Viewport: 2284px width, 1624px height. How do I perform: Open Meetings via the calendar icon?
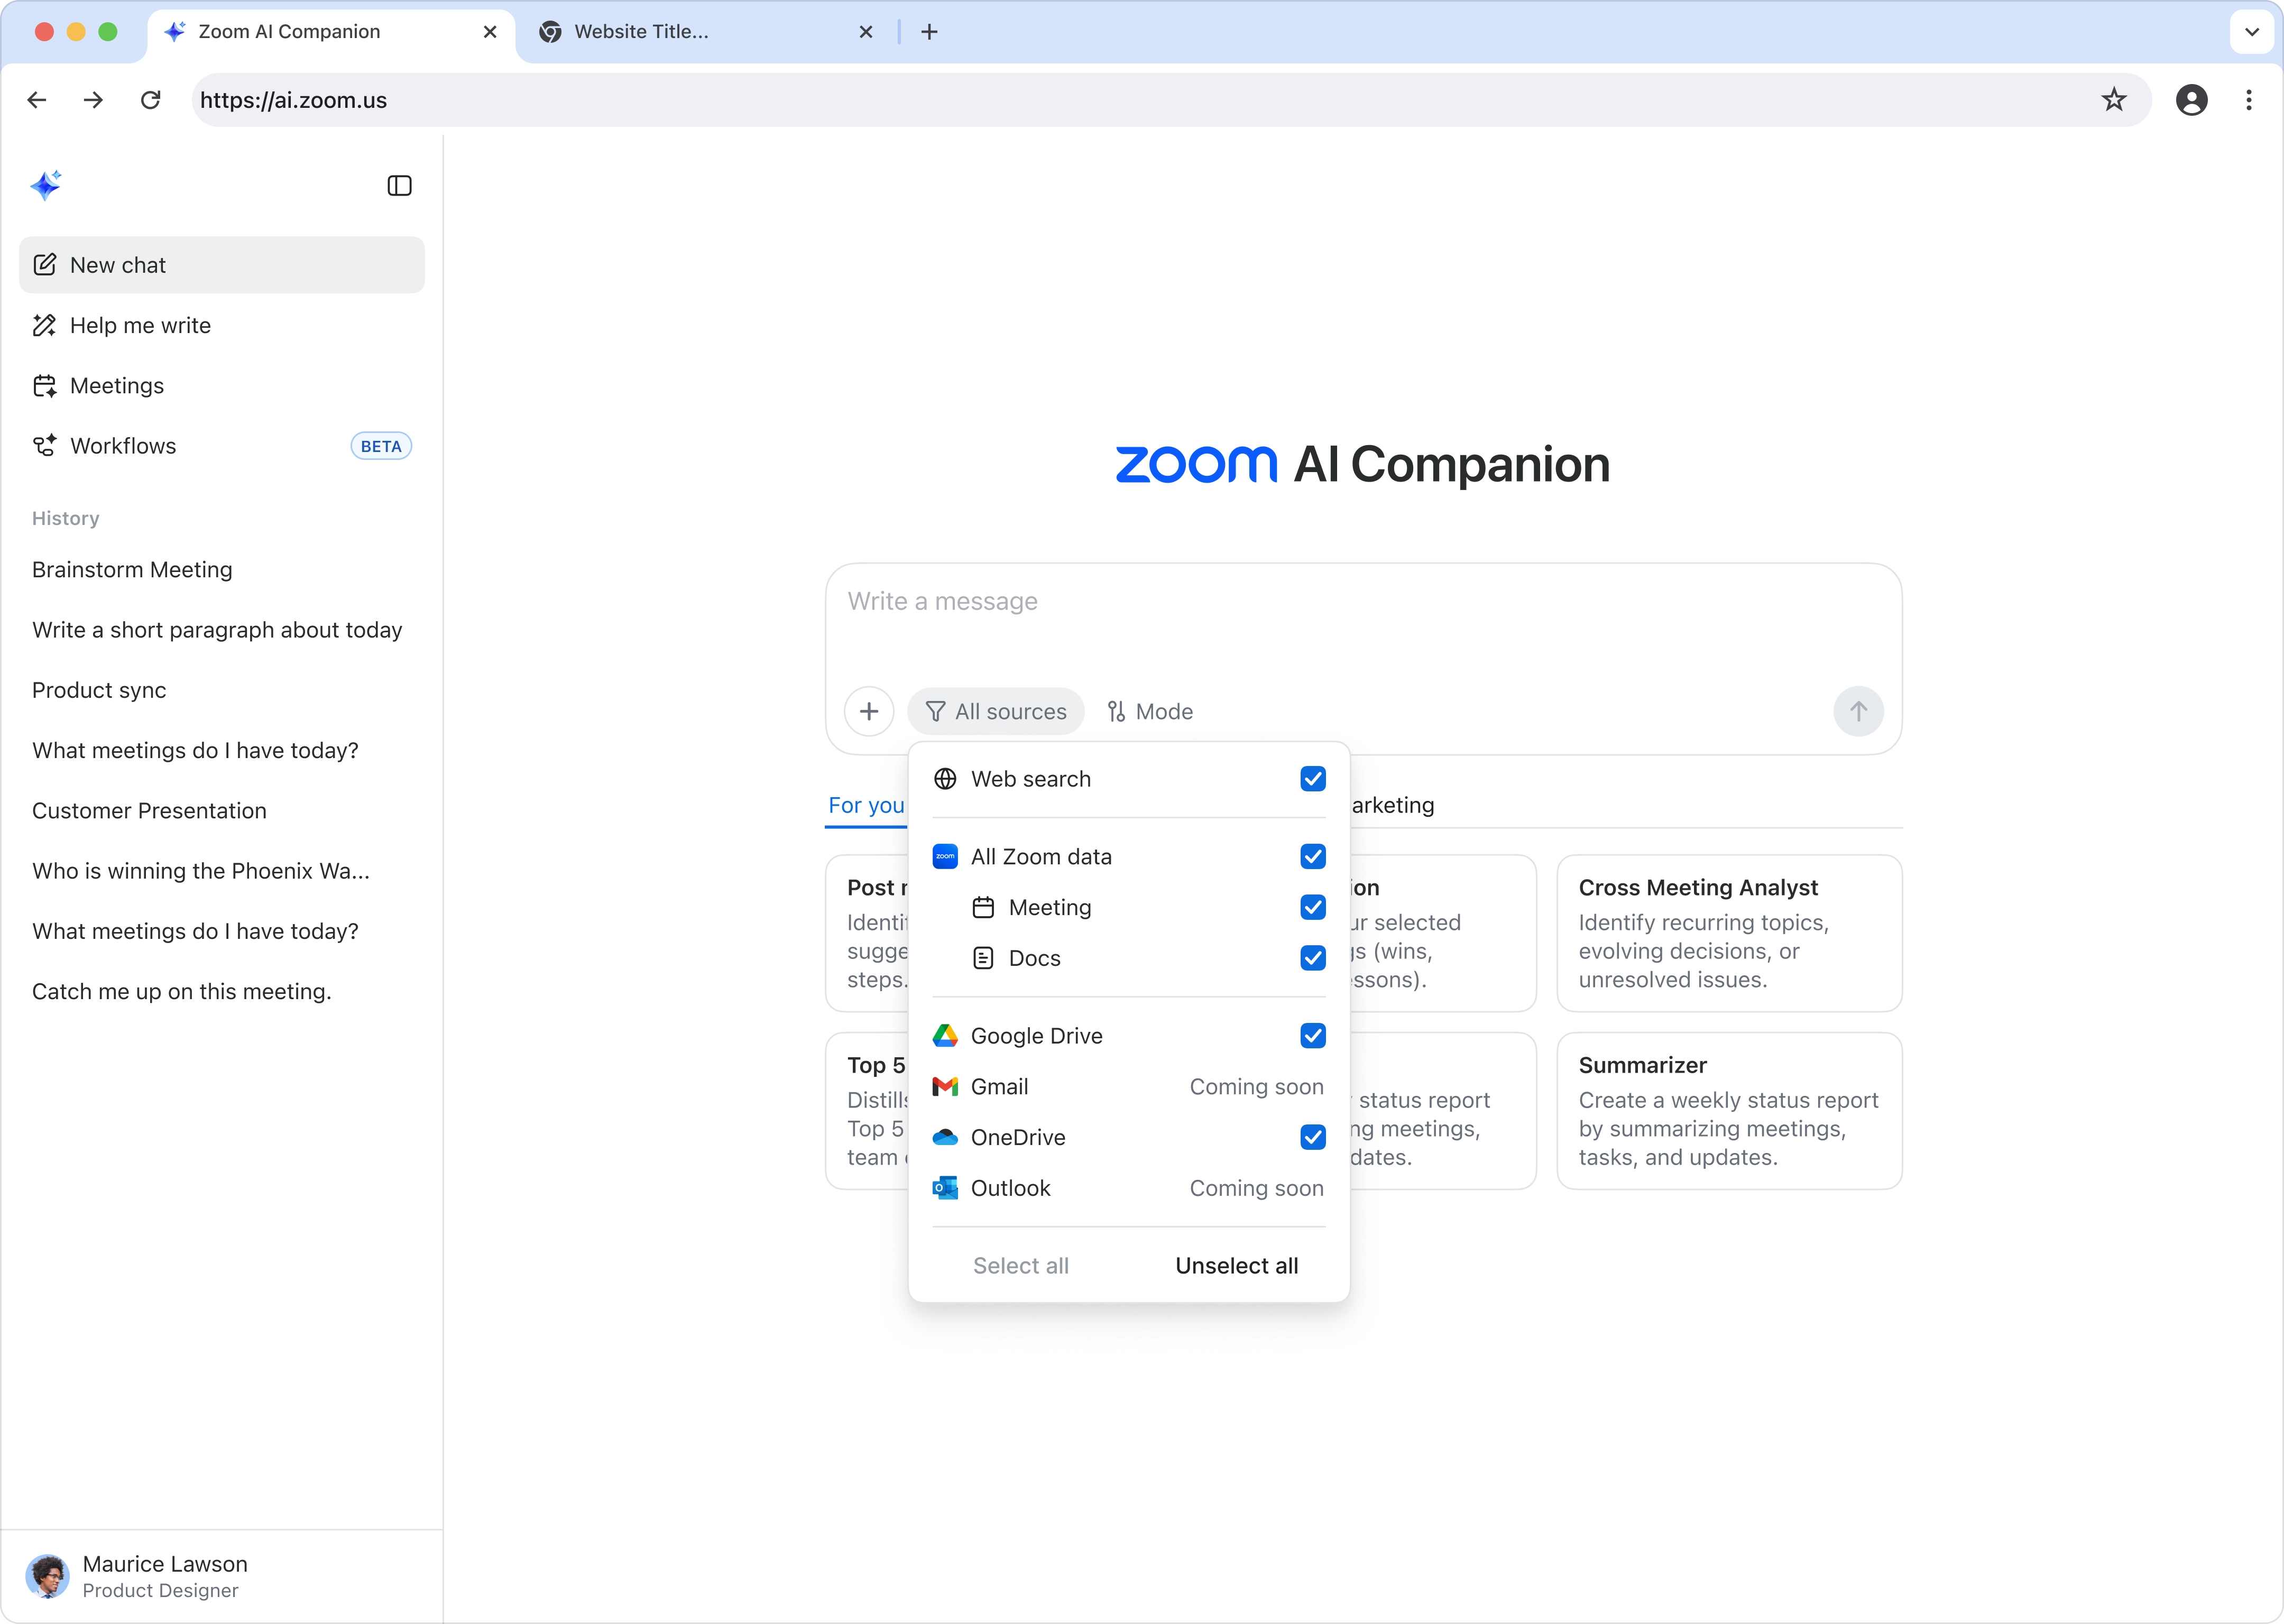click(45, 385)
